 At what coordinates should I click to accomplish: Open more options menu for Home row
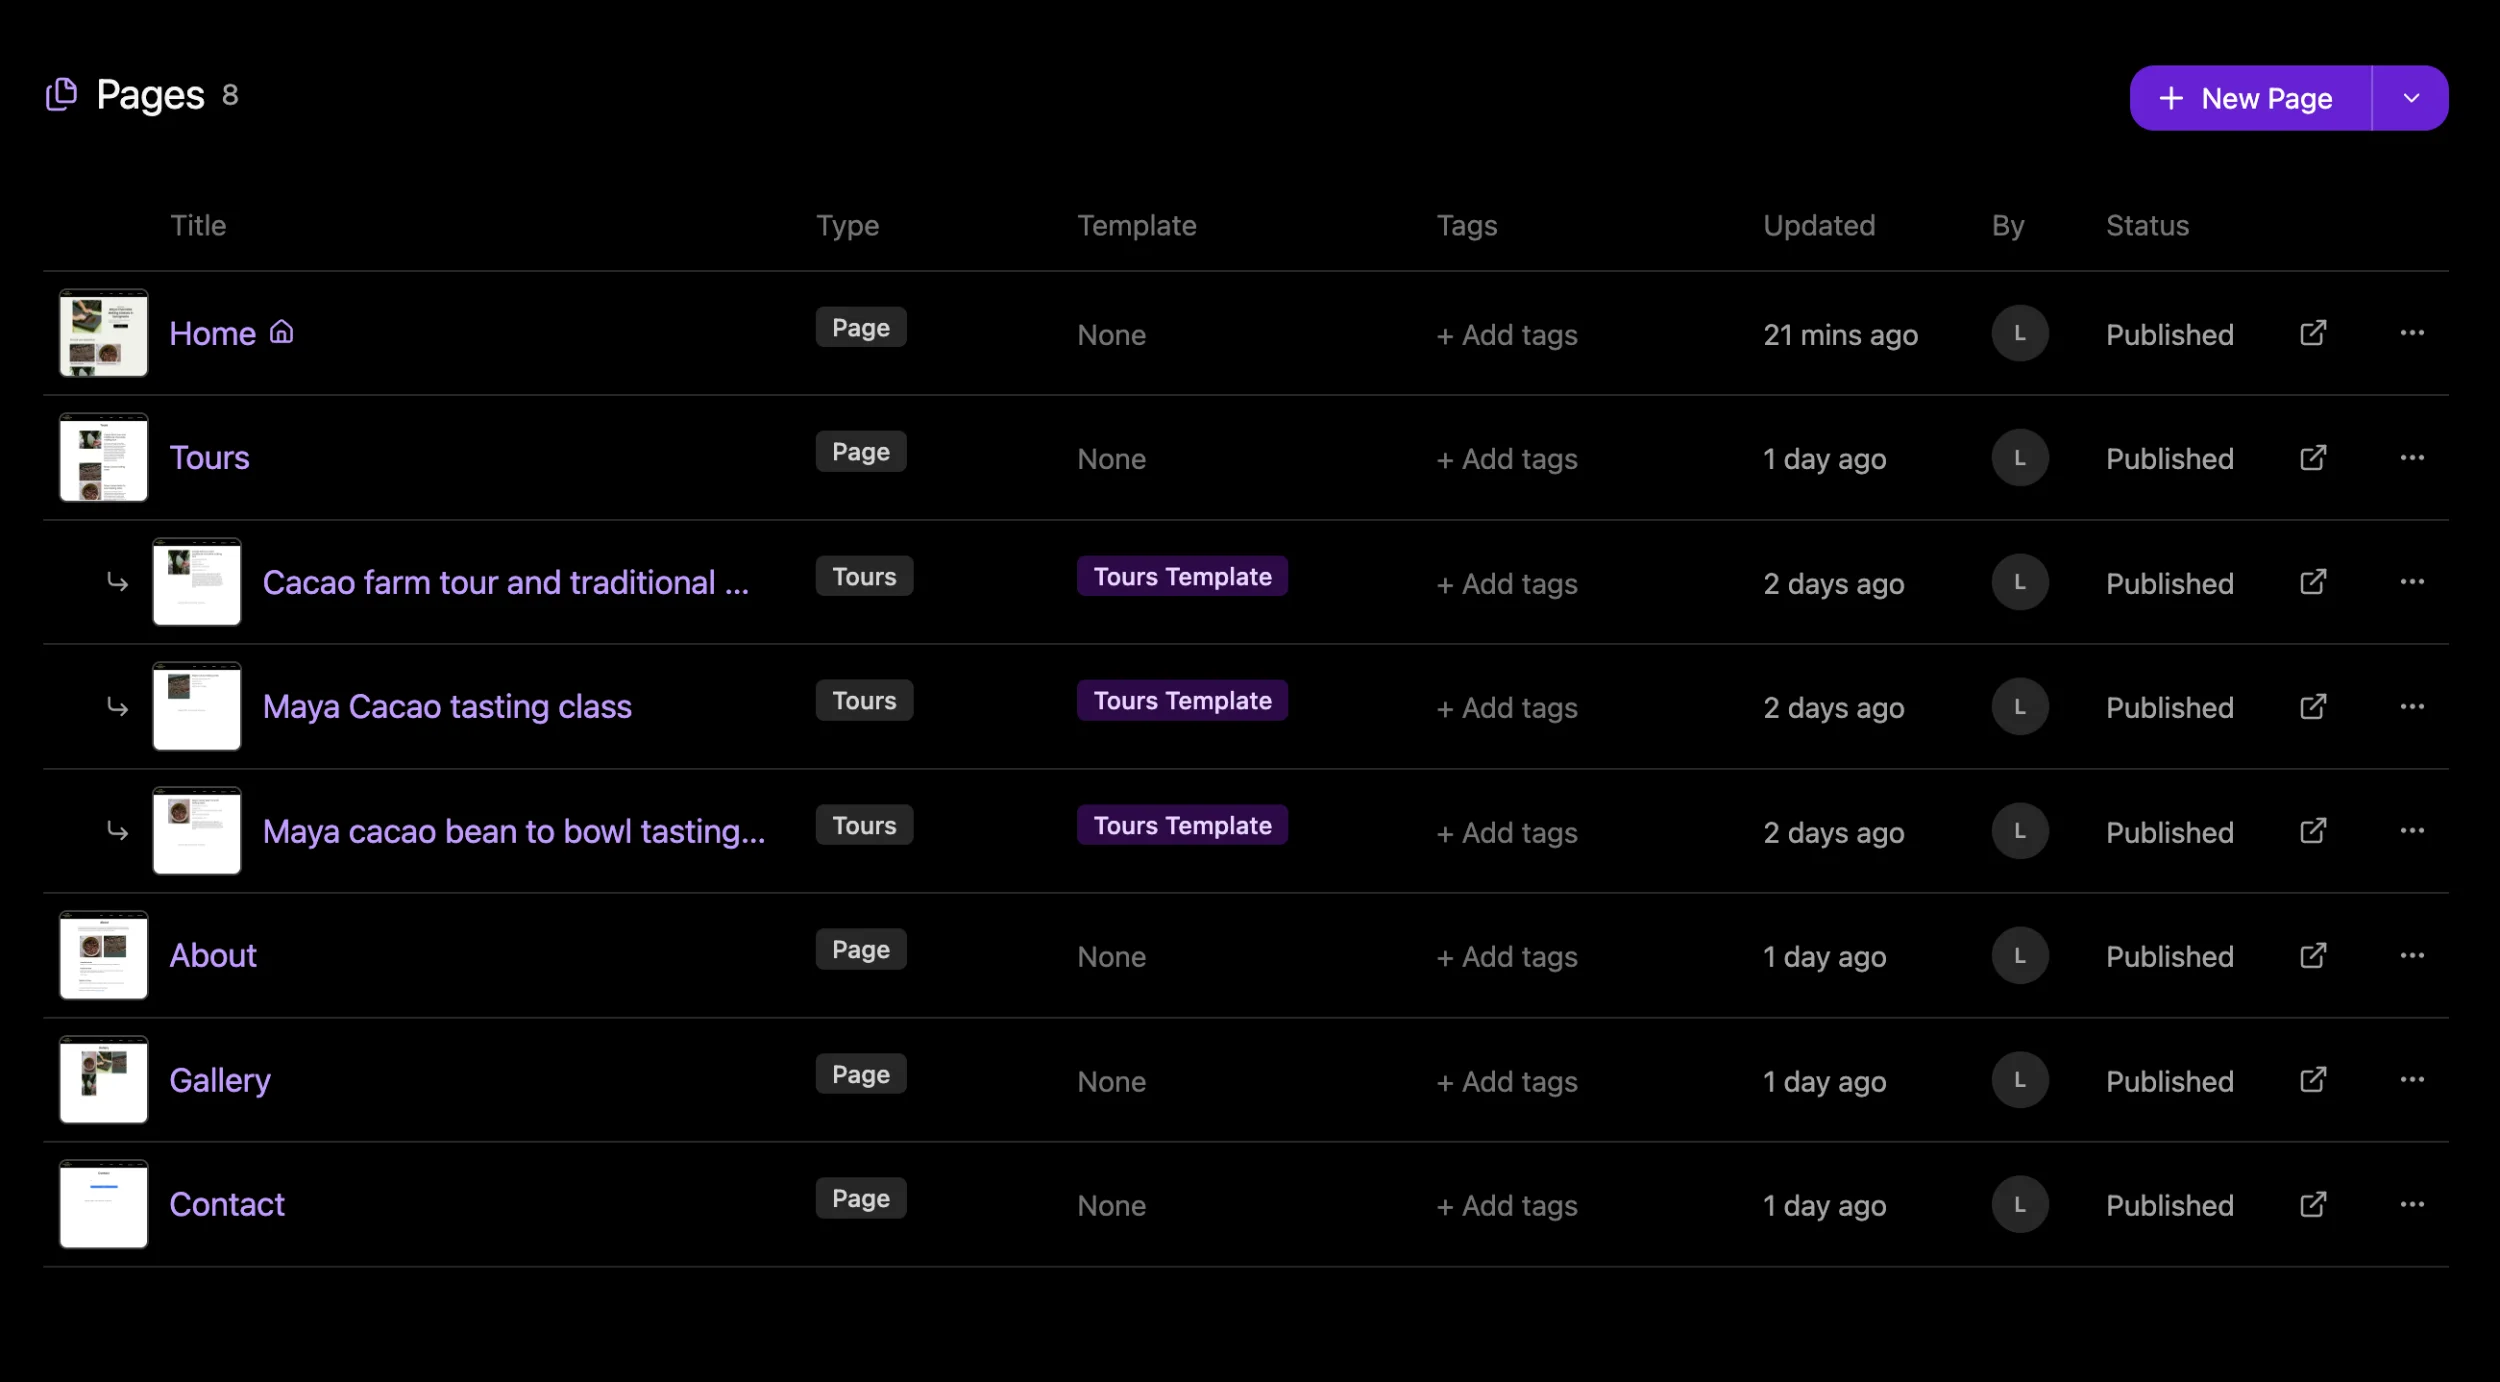(x=2412, y=333)
